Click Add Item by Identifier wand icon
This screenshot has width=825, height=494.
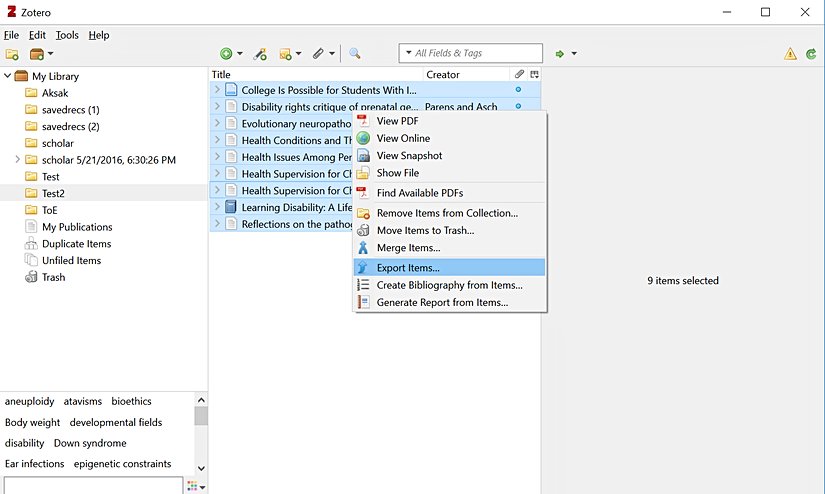coord(260,54)
